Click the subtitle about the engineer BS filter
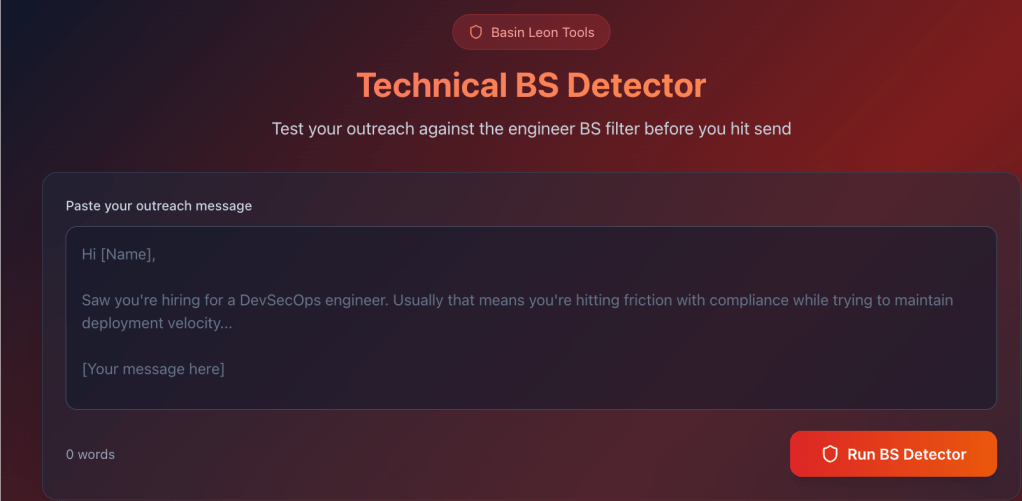The height and width of the screenshot is (501, 1022). pos(531,129)
